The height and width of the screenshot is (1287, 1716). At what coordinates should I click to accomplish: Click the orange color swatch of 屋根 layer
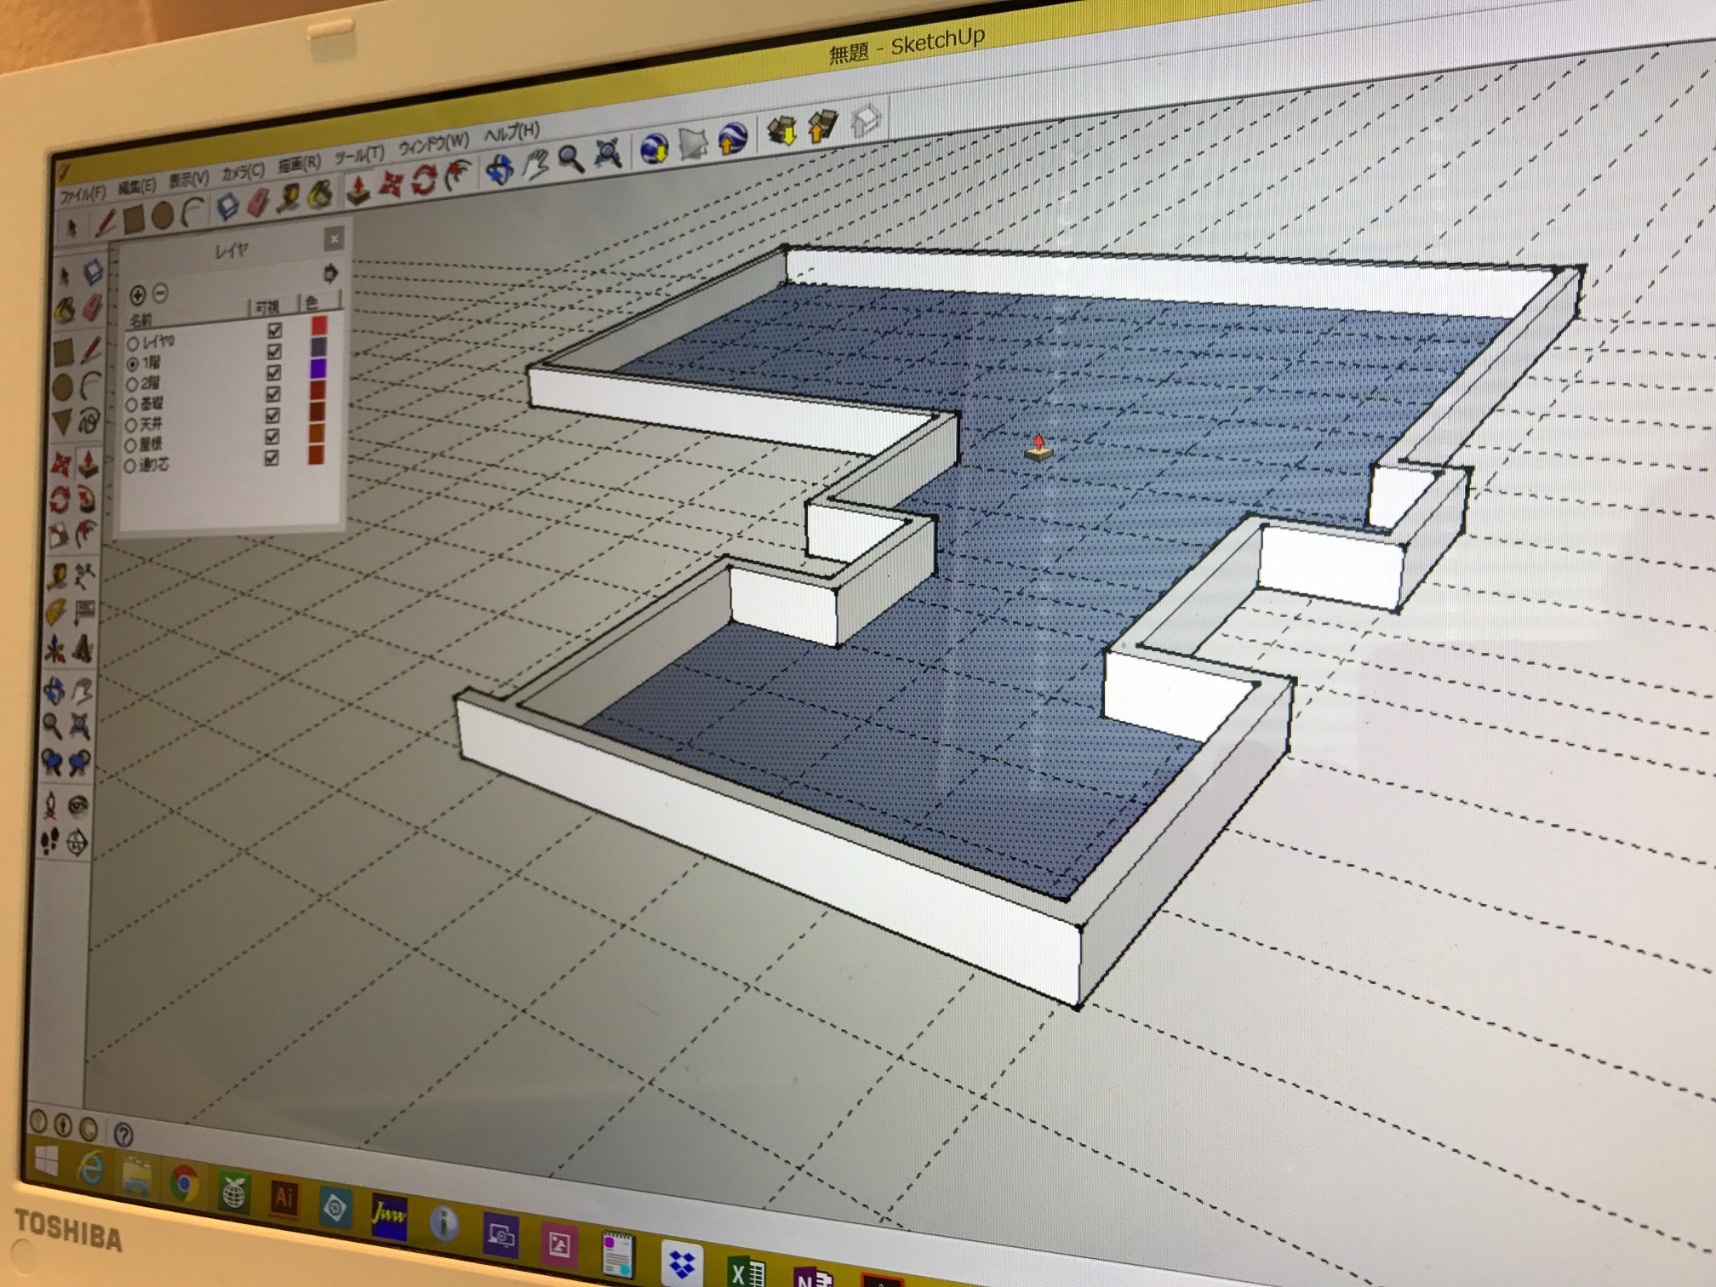[317, 432]
